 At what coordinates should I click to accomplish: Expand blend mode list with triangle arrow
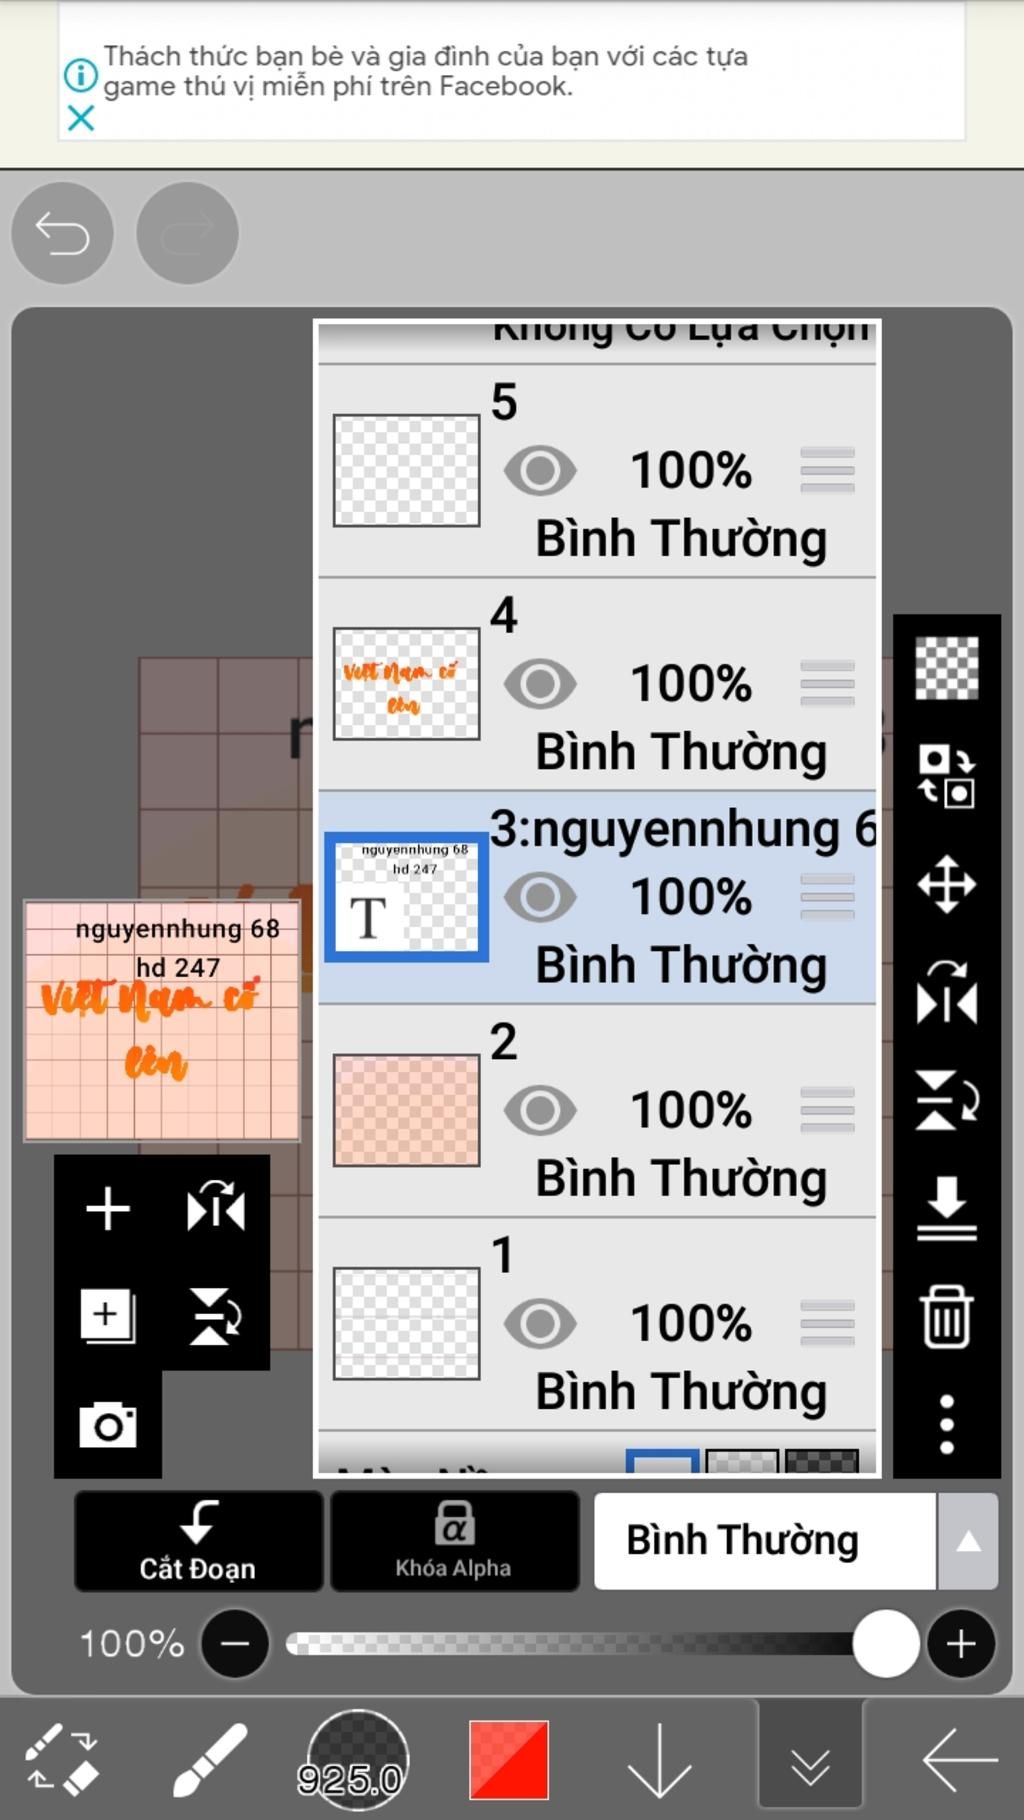pos(968,1541)
